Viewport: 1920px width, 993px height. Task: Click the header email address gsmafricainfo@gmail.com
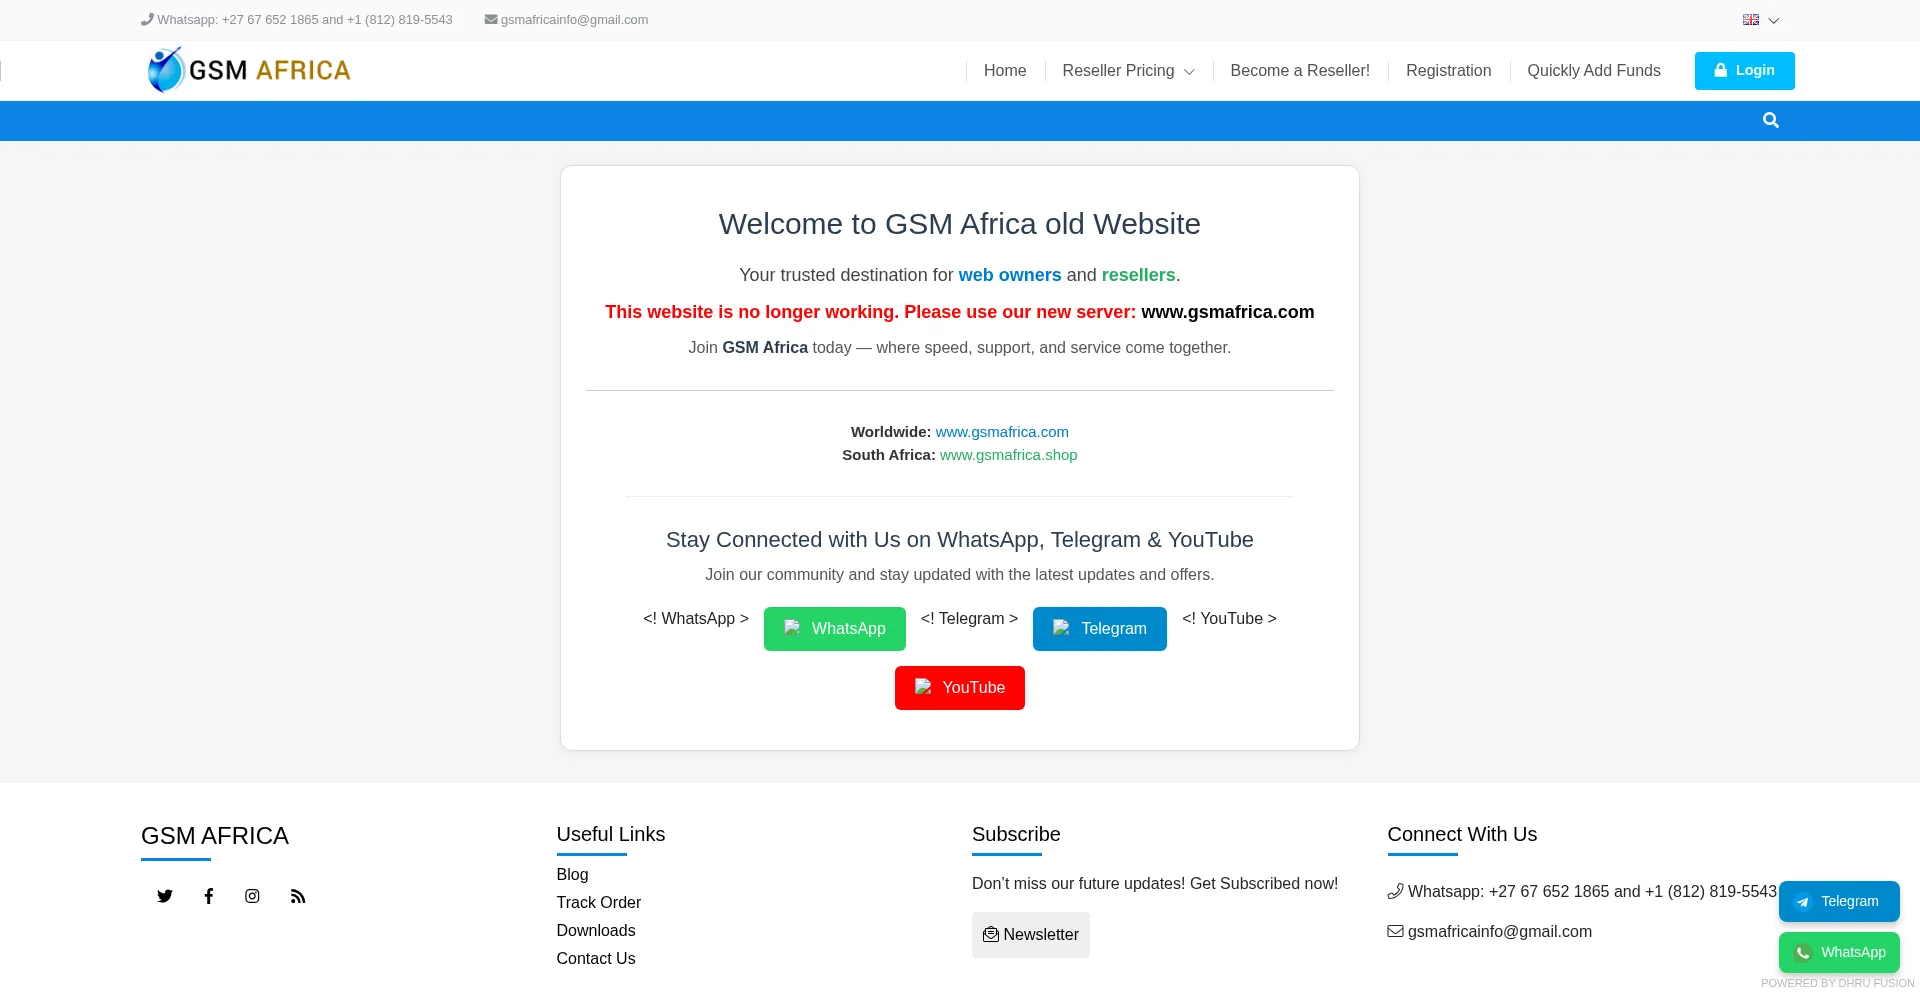(x=574, y=20)
